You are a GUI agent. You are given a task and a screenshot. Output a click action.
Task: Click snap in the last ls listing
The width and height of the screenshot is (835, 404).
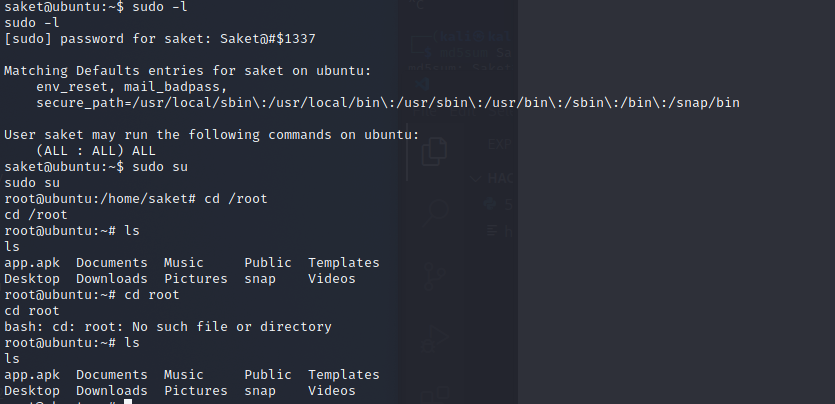[x=260, y=391]
